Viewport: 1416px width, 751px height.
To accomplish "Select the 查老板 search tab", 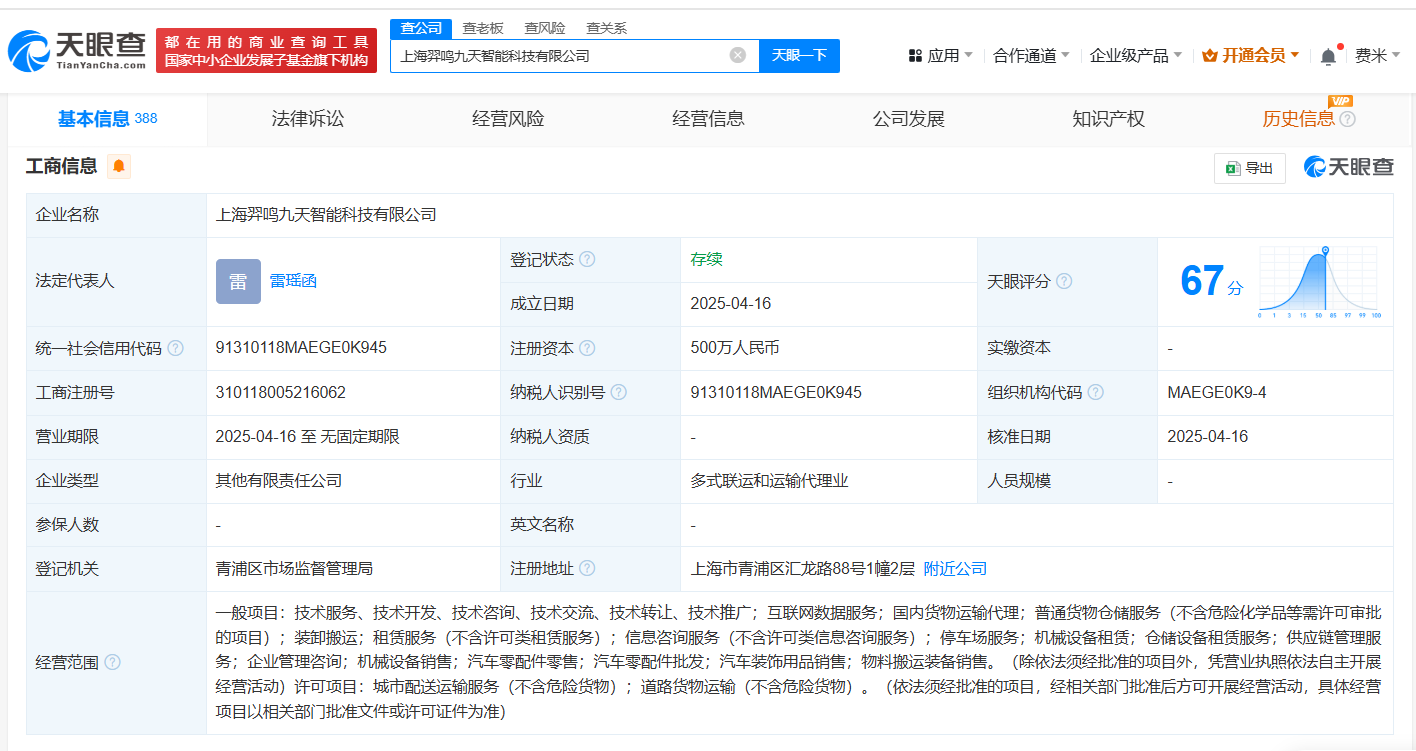I will (x=483, y=28).
